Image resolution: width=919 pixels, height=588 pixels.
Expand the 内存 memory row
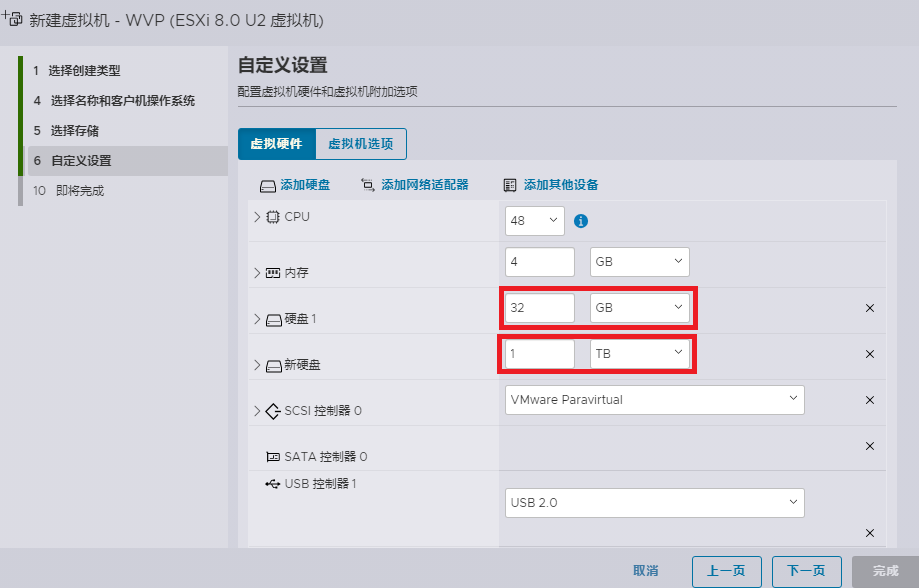257,272
